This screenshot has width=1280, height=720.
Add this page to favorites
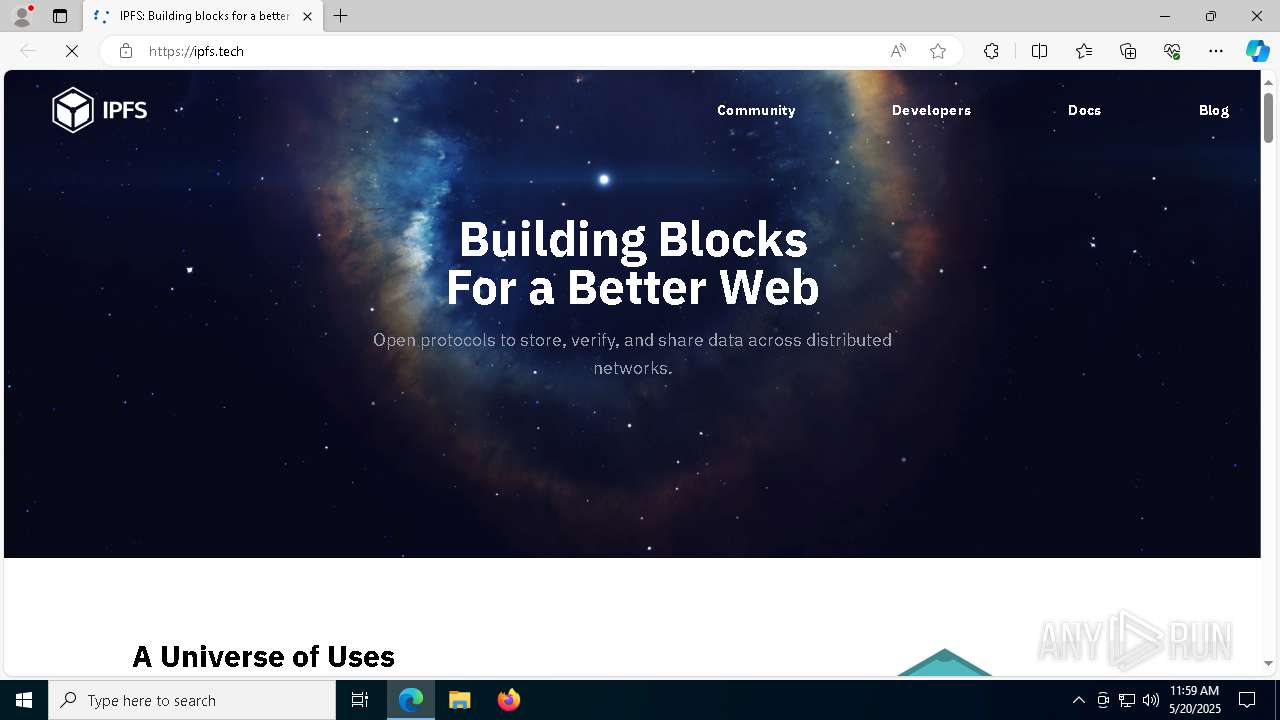tap(938, 51)
